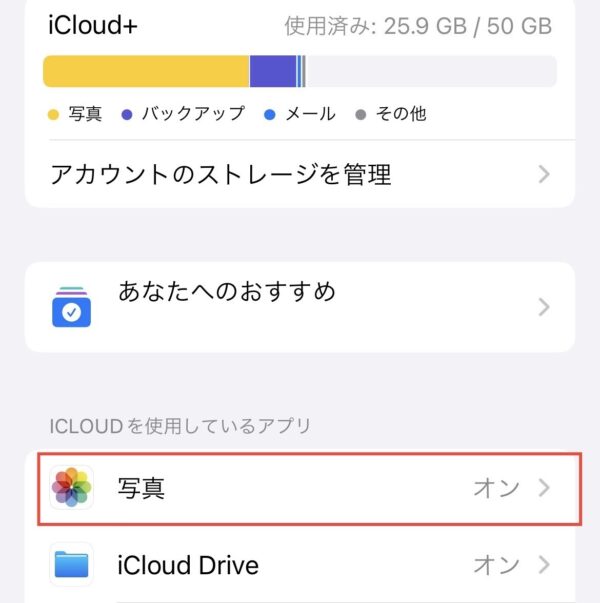Tap the オン status for 写真
Image resolution: width=600 pixels, height=603 pixels.
click(x=497, y=488)
